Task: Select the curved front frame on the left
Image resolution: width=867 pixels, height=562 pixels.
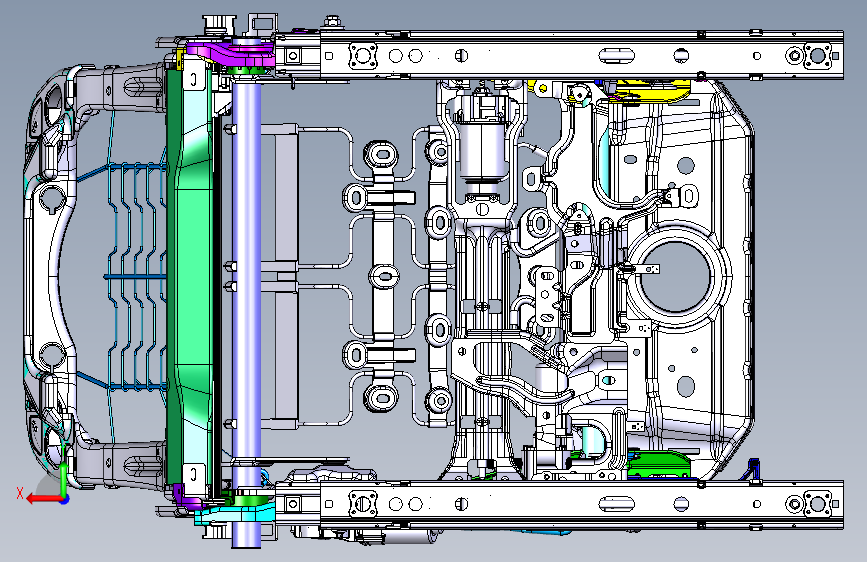Action: coord(50,277)
